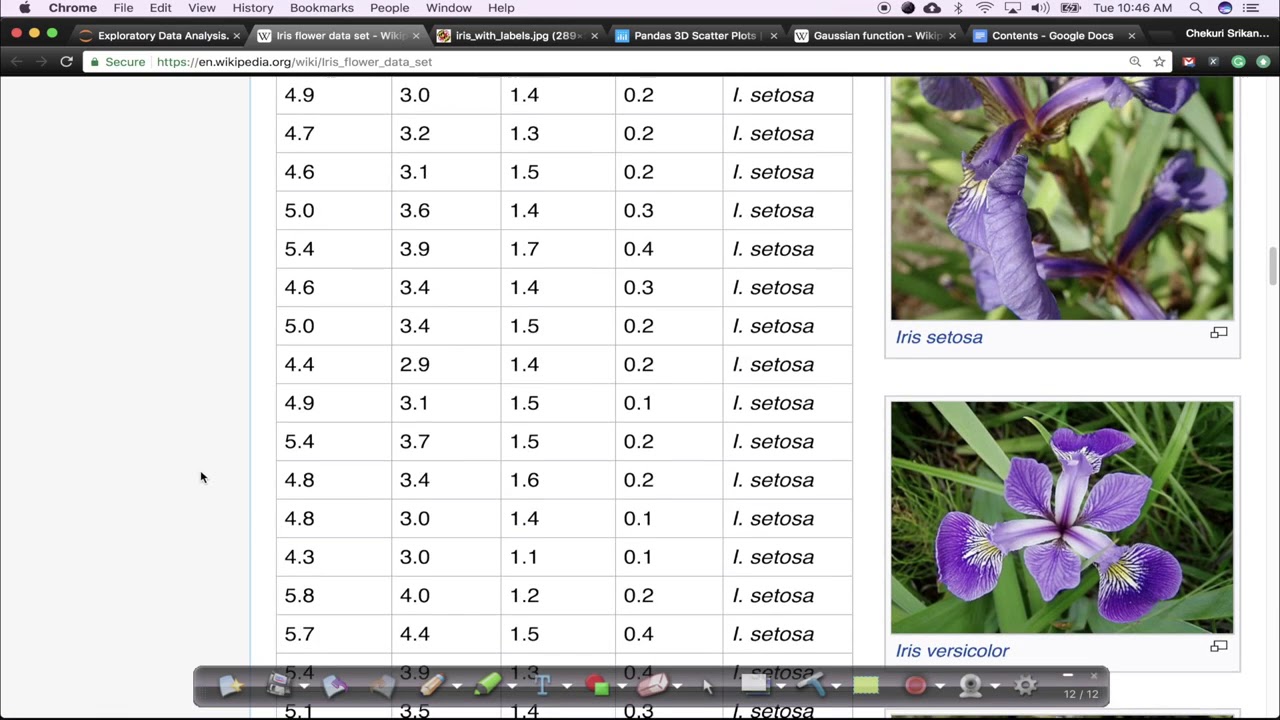Select the text tool in annotation toolbar
Screen dimensions: 1280x720
click(542, 686)
